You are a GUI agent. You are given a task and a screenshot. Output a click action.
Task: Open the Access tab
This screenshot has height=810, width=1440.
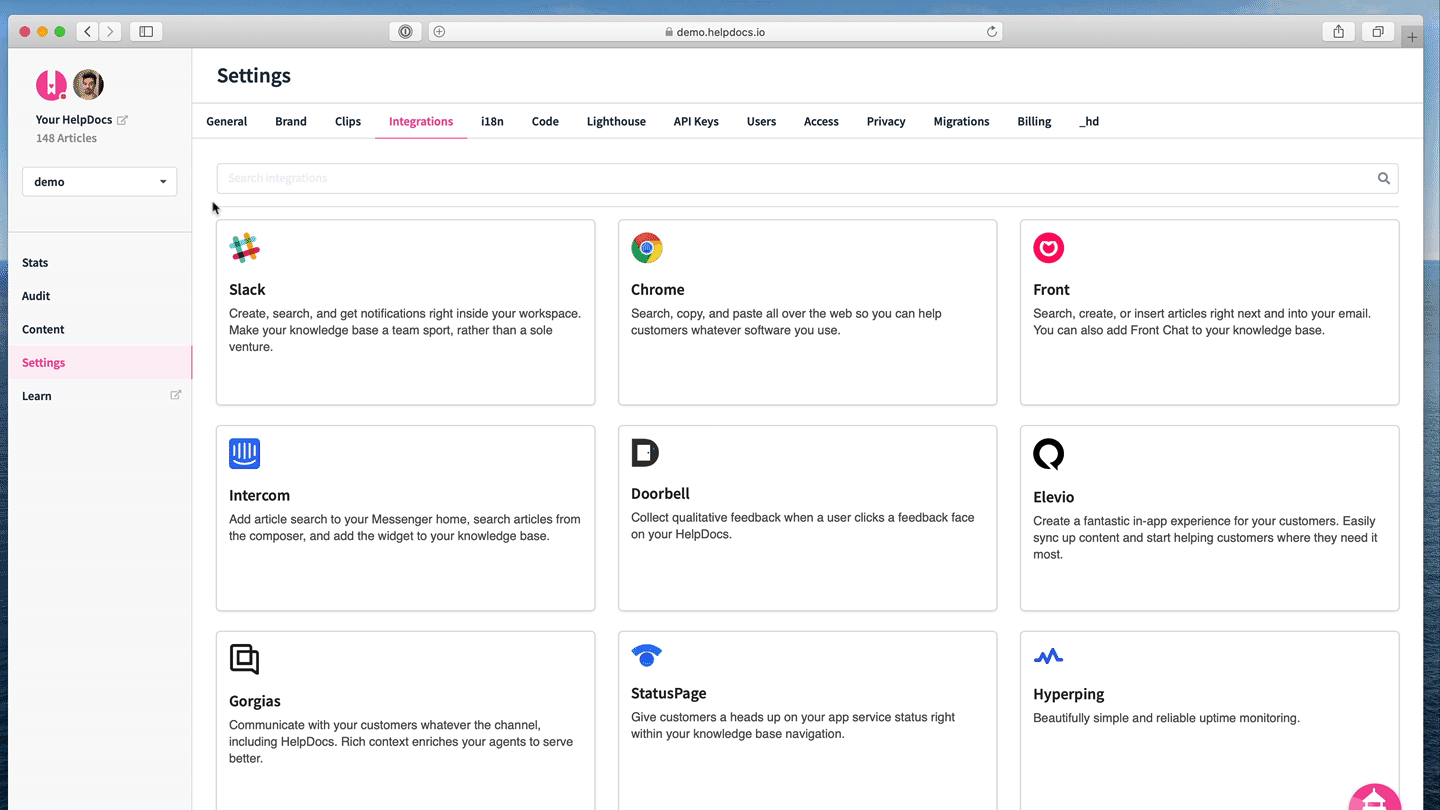click(x=821, y=121)
